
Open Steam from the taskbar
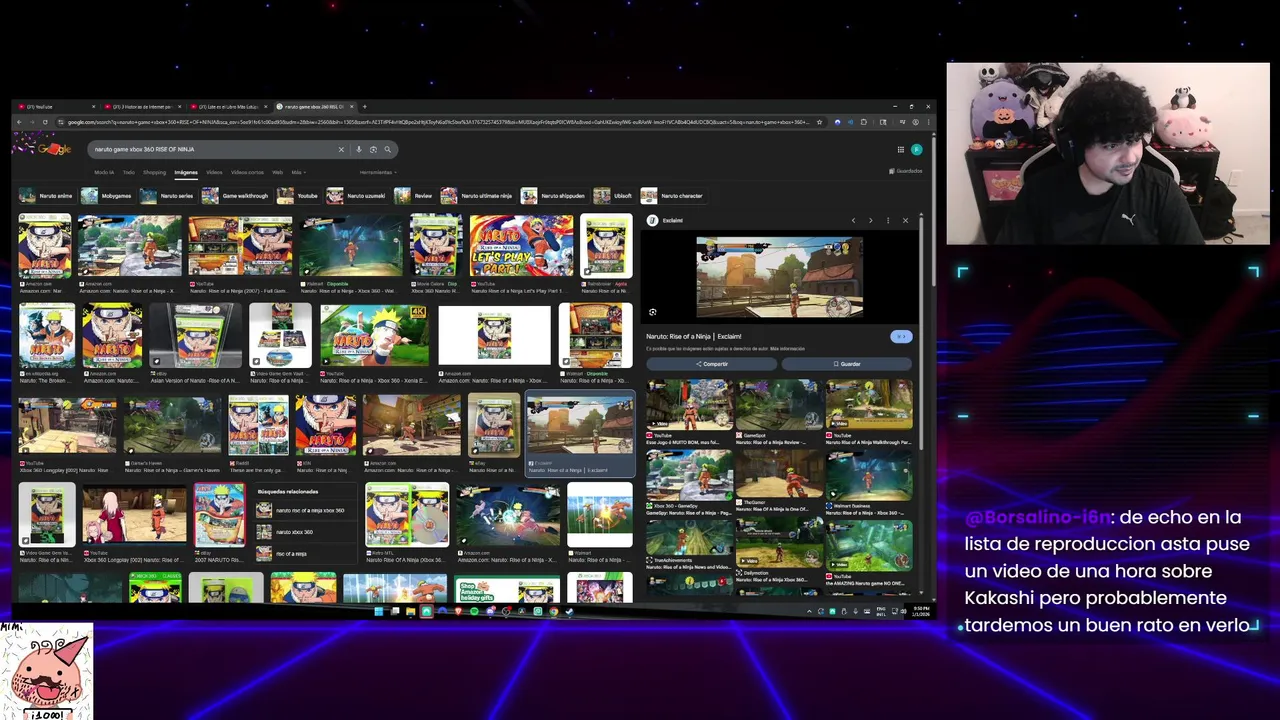(569, 611)
